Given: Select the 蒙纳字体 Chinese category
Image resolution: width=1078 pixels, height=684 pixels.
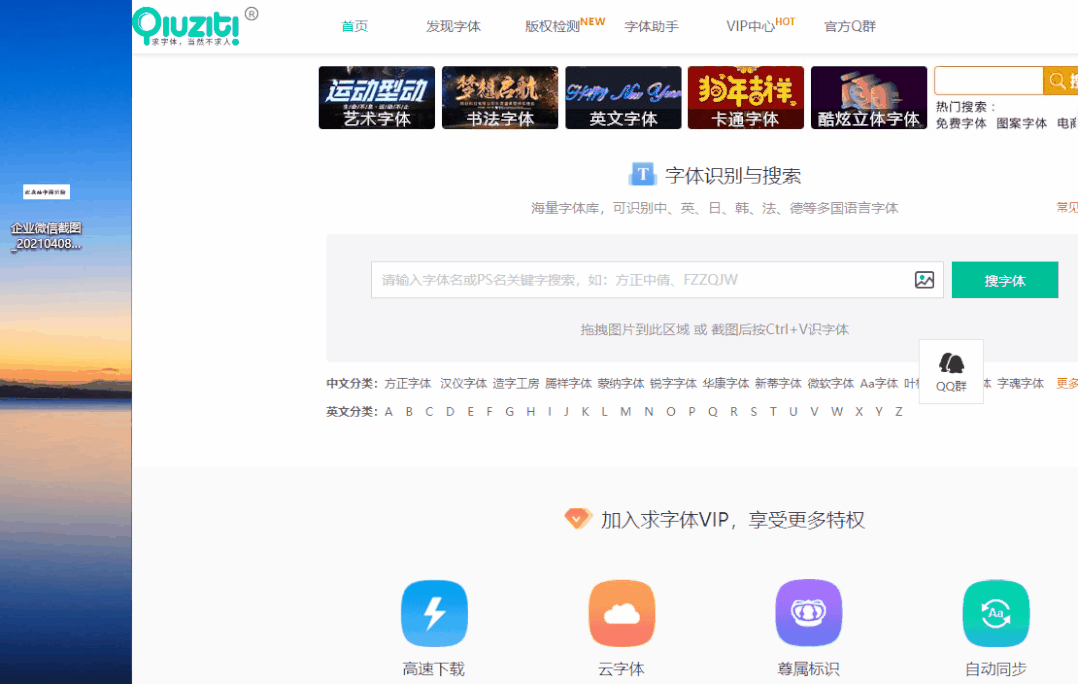Looking at the screenshot, I should (x=621, y=384).
